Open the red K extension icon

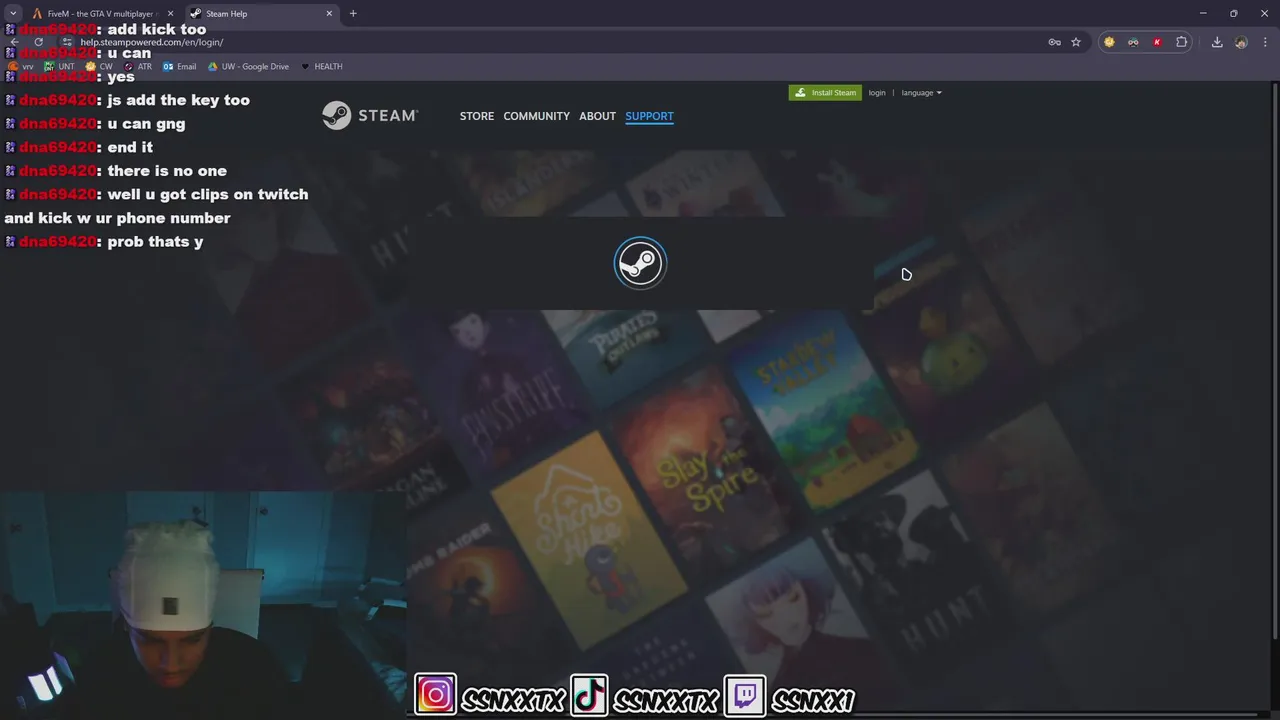pyautogui.click(x=1157, y=42)
